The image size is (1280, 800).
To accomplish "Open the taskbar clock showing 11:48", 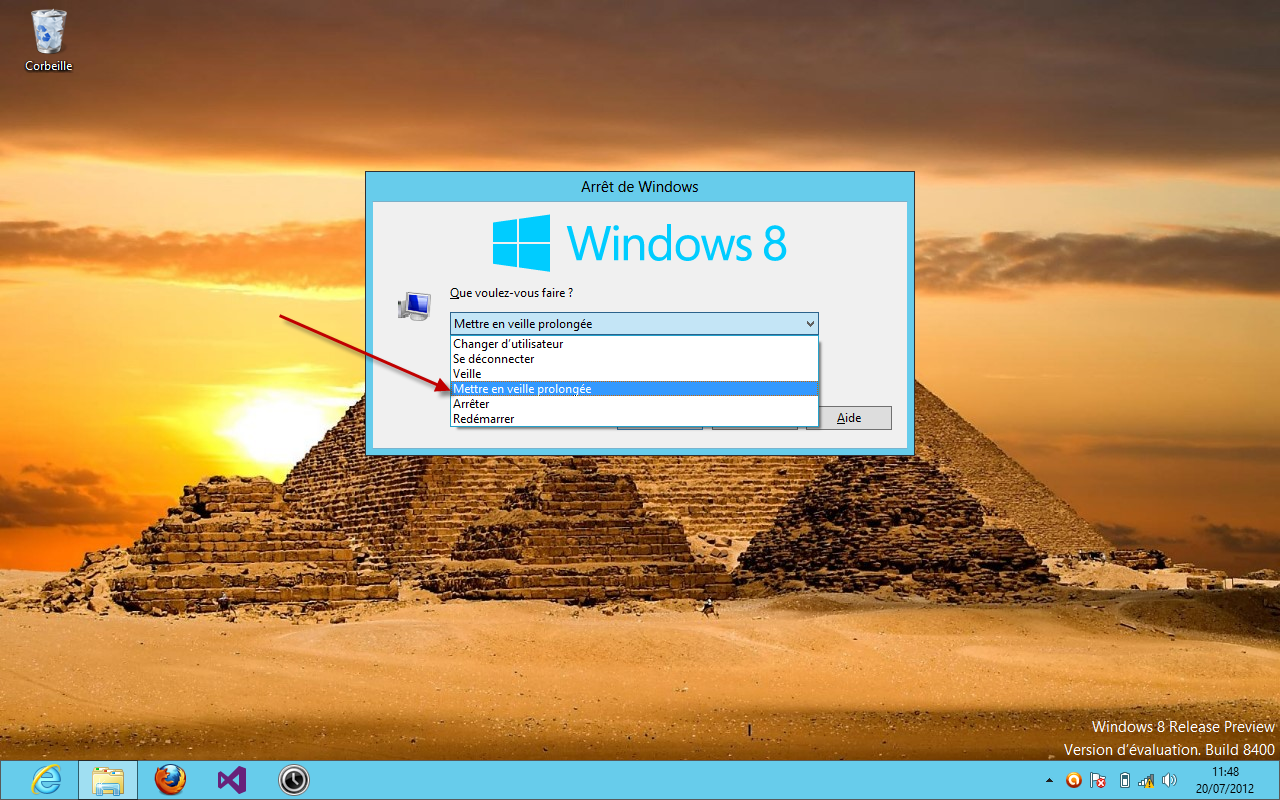I will (1225, 780).
